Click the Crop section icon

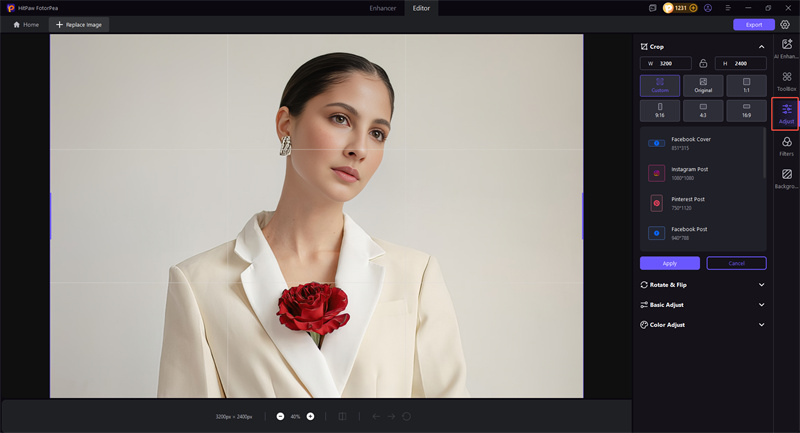pyautogui.click(x=644, y=46)
